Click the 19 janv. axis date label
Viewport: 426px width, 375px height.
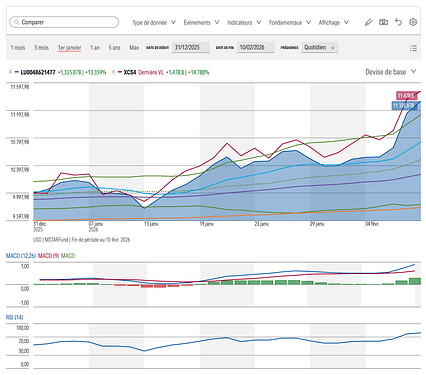point(207,224)
